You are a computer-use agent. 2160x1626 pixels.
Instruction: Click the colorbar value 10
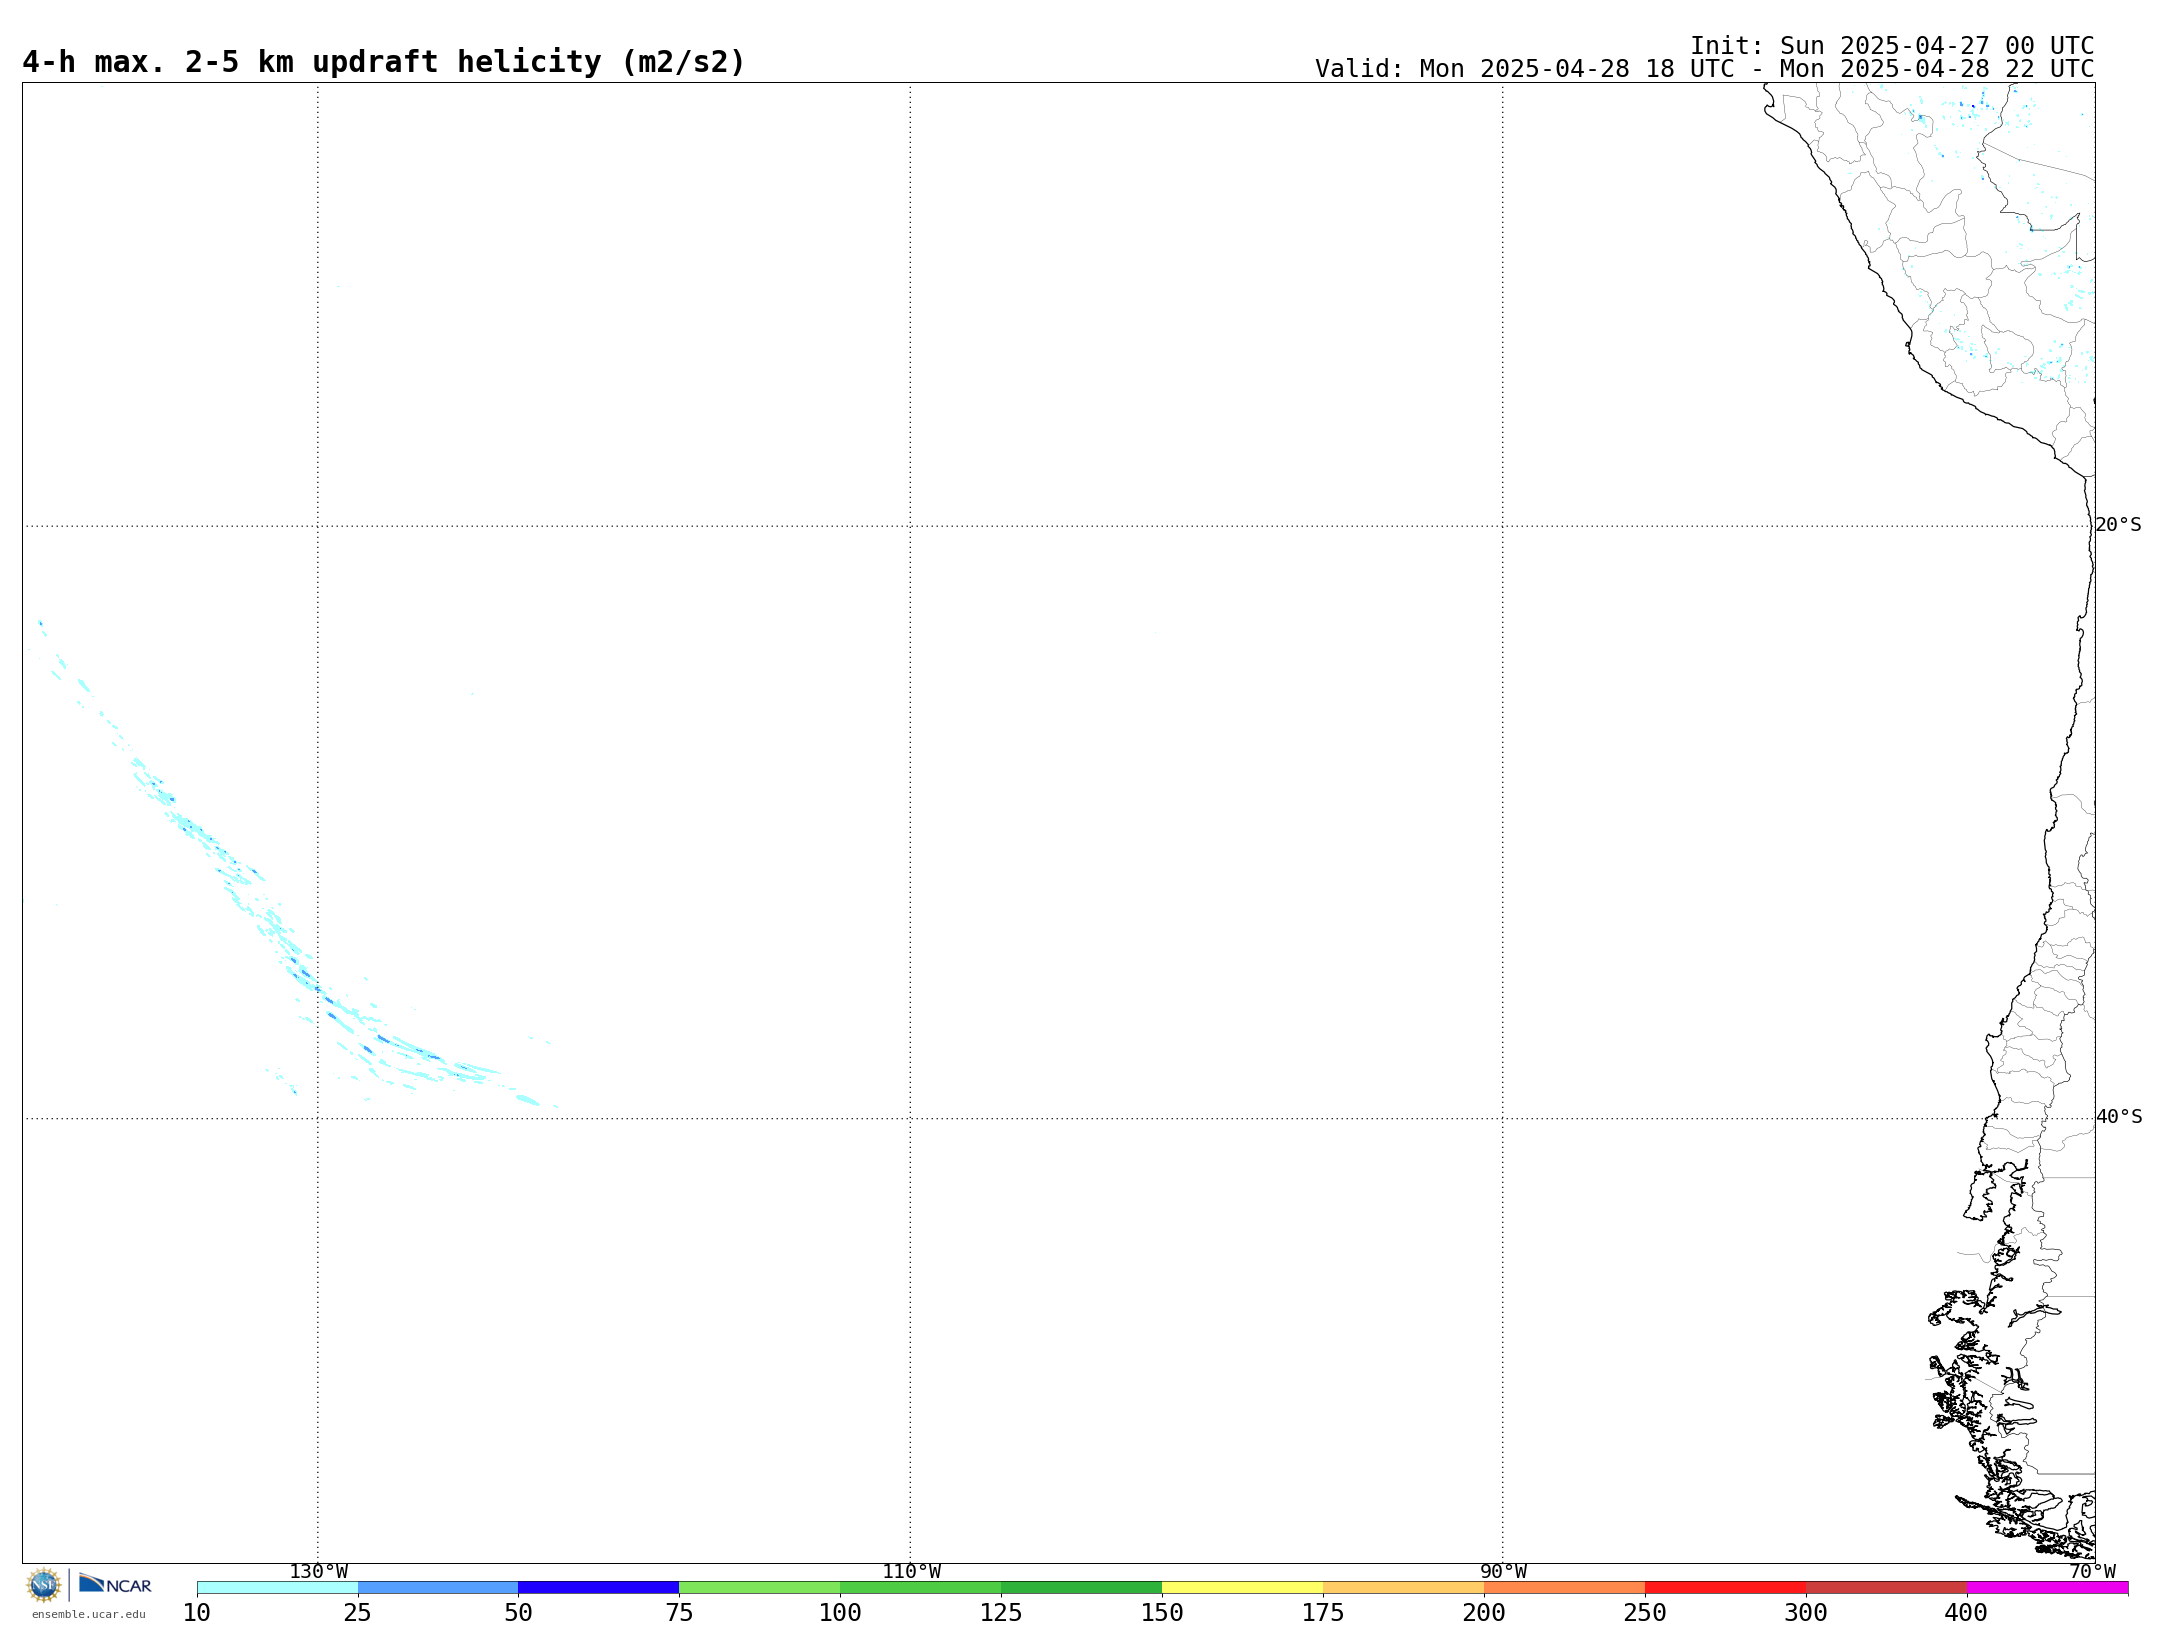pyautogui.click(x=197, y=1613)
